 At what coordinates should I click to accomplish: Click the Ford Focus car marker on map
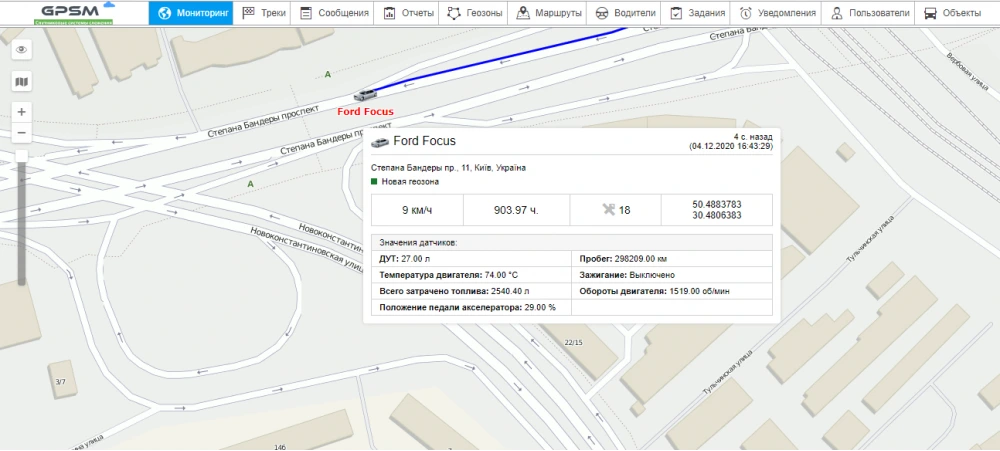pyautogui.click(x=366, y=95)
